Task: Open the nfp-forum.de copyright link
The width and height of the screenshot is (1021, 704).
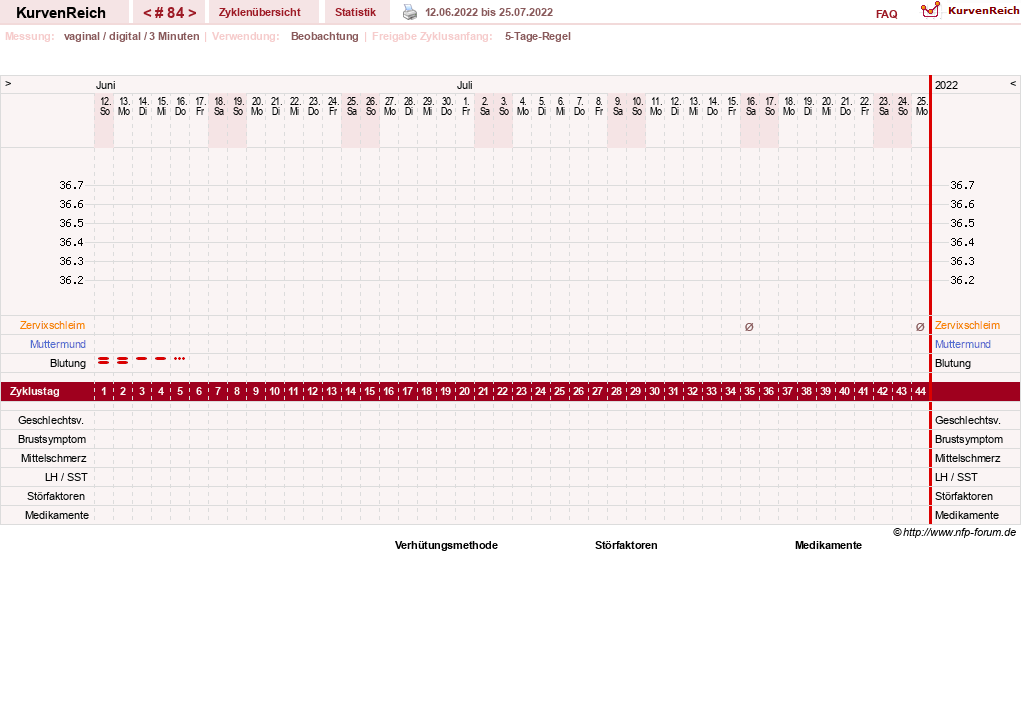Action: (x=955, y=532)
